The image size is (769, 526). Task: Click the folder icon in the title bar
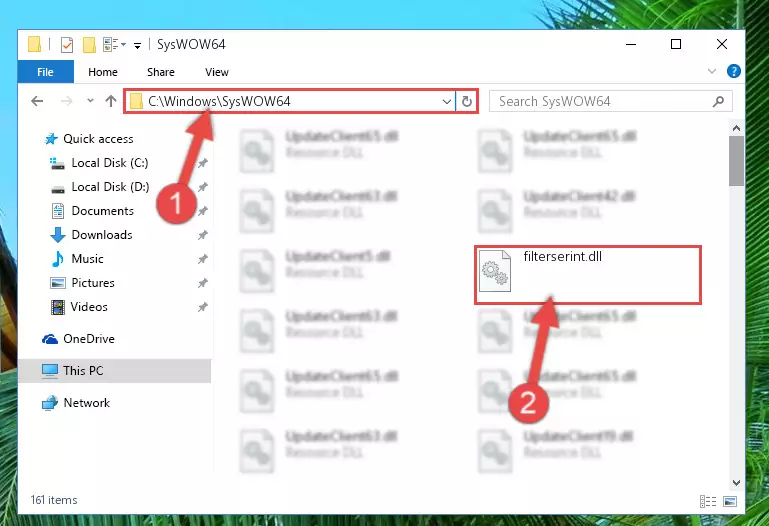(x=34, y=44)
